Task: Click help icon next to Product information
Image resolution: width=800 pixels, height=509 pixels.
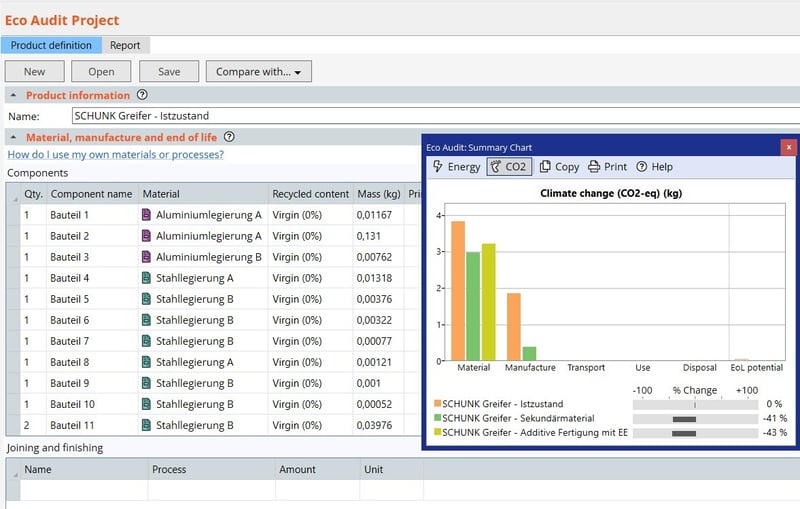Action: point(142,95)
